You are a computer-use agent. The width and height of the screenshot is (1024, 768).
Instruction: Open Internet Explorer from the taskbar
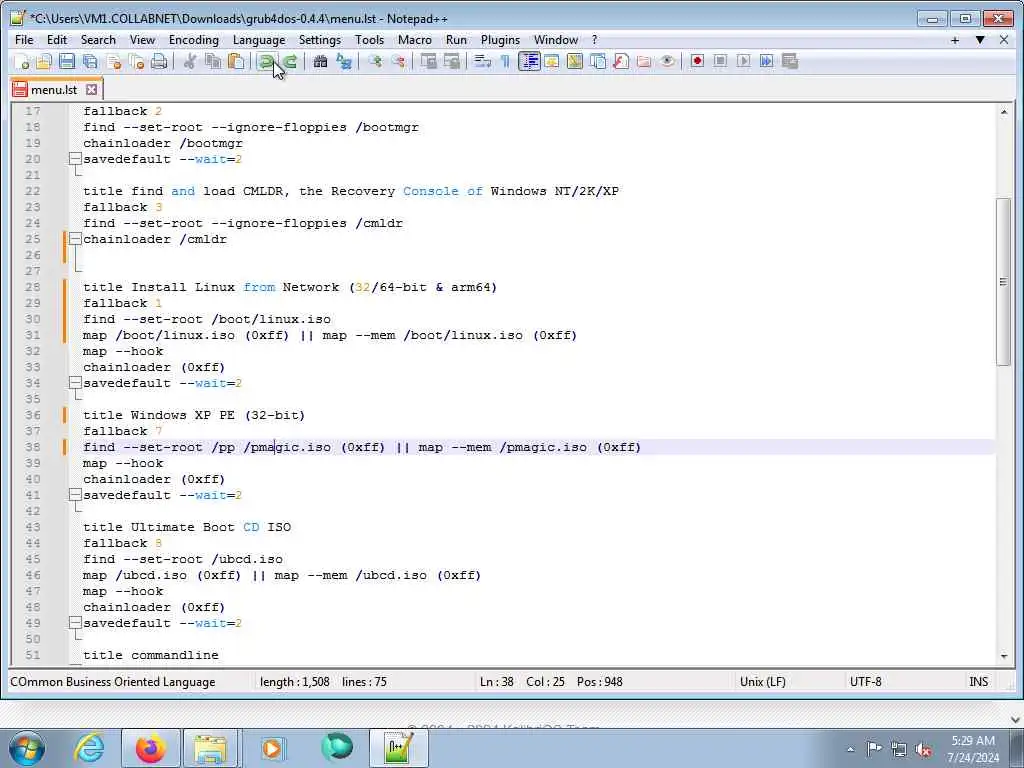pyautogui.click(x=89, y=748)
